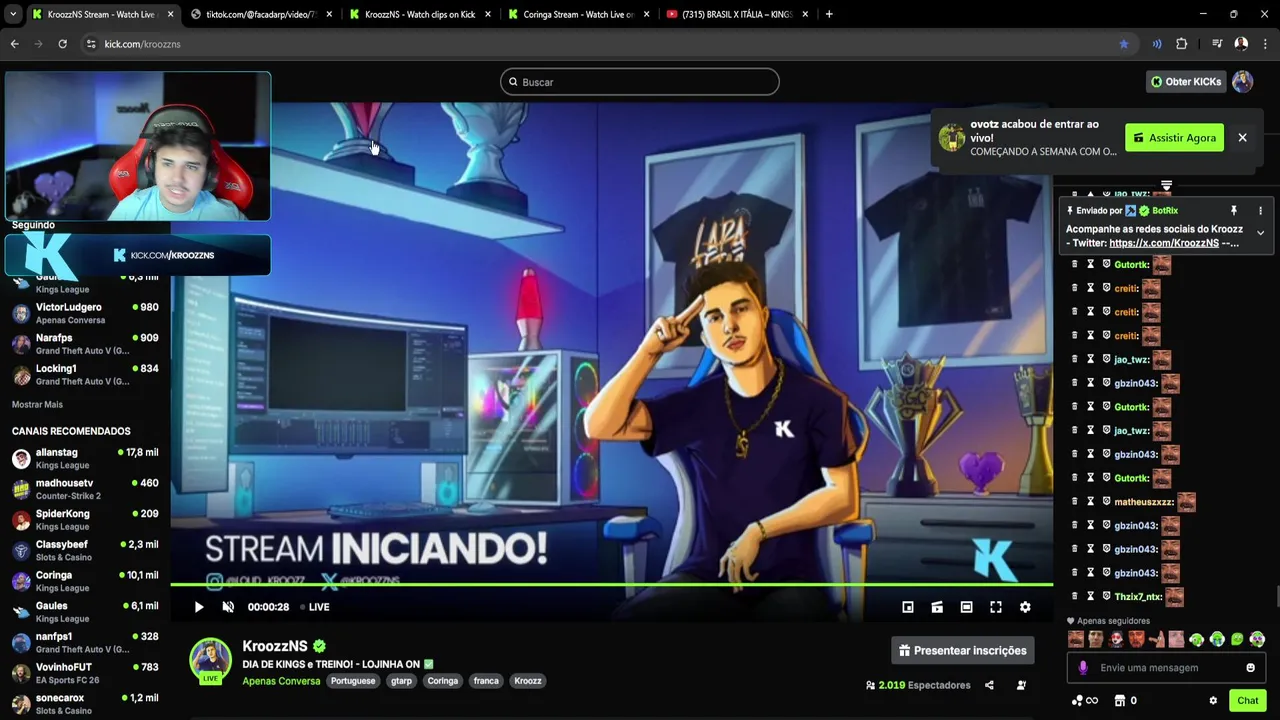Click Obter KICKs button

pos(1185,82)
